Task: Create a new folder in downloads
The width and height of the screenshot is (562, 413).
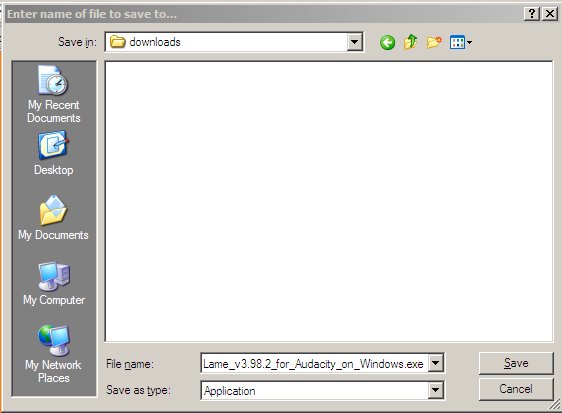Action: pyautogui.click(x=434, y=42)
